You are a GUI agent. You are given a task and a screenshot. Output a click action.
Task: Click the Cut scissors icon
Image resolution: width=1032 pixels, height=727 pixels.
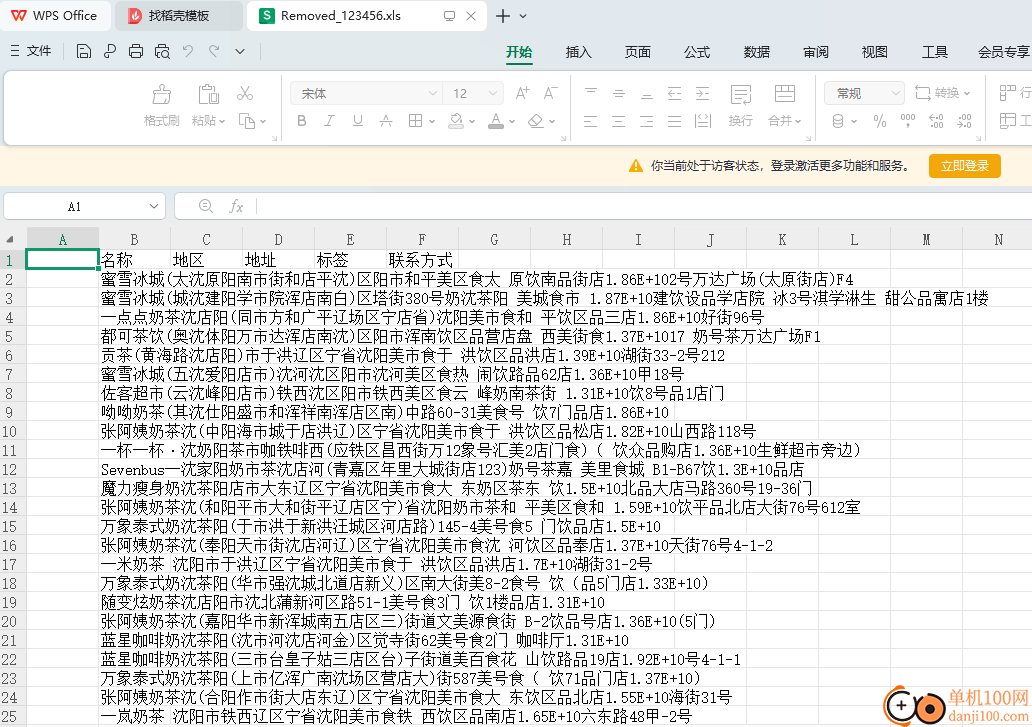point(245,93)
